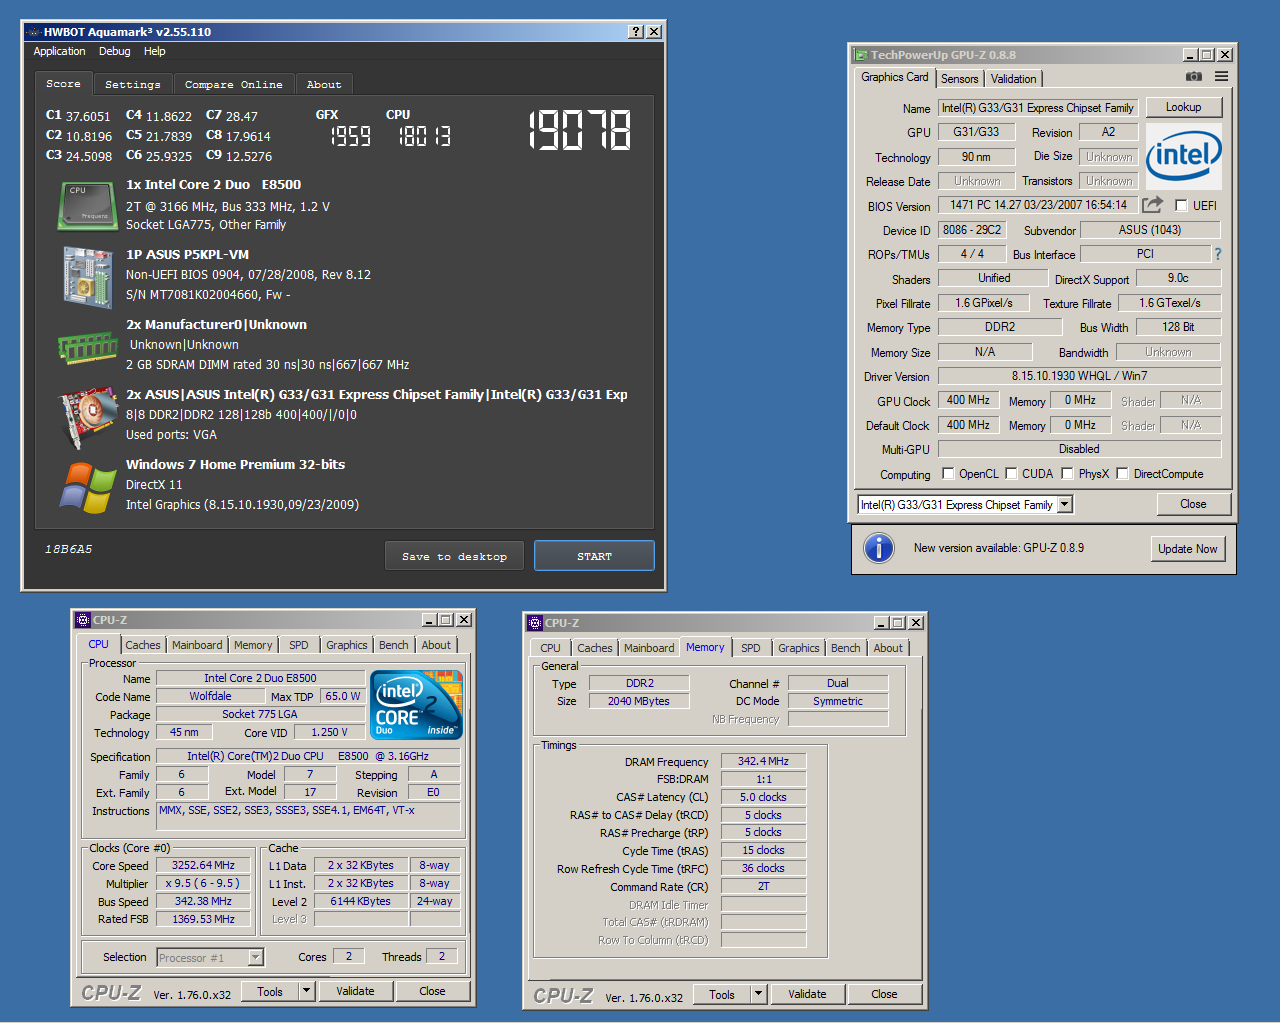
Task: Open the About tab in Aquamark
Action: click(x=323, y=85)
